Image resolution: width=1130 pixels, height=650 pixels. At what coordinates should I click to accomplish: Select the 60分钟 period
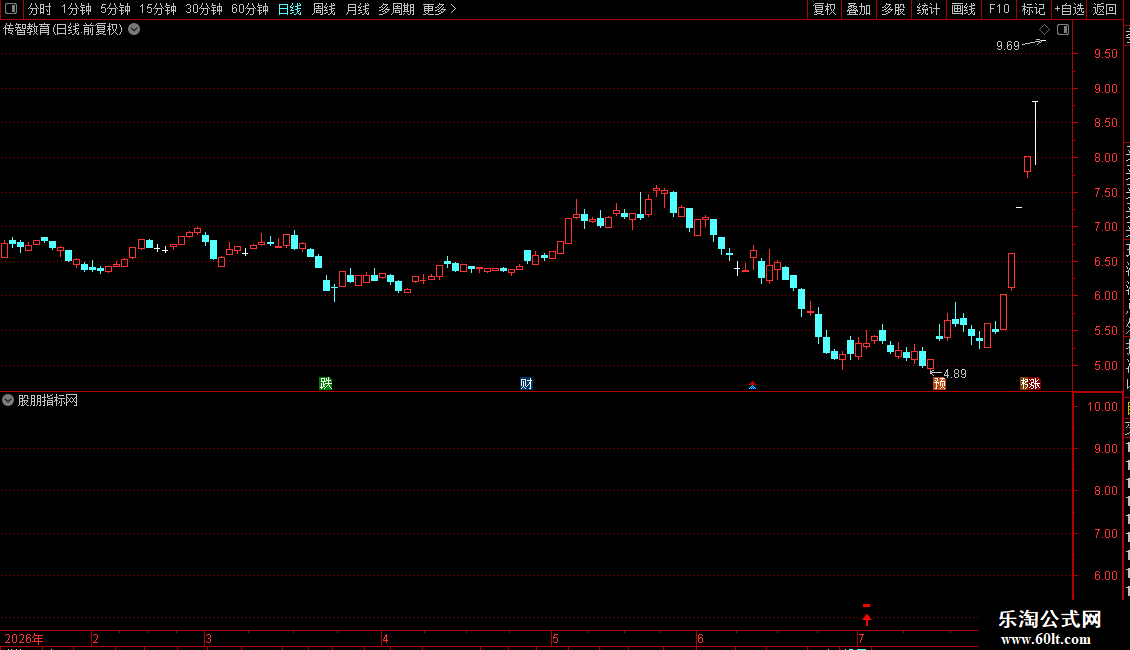click(x=249, y=9)
